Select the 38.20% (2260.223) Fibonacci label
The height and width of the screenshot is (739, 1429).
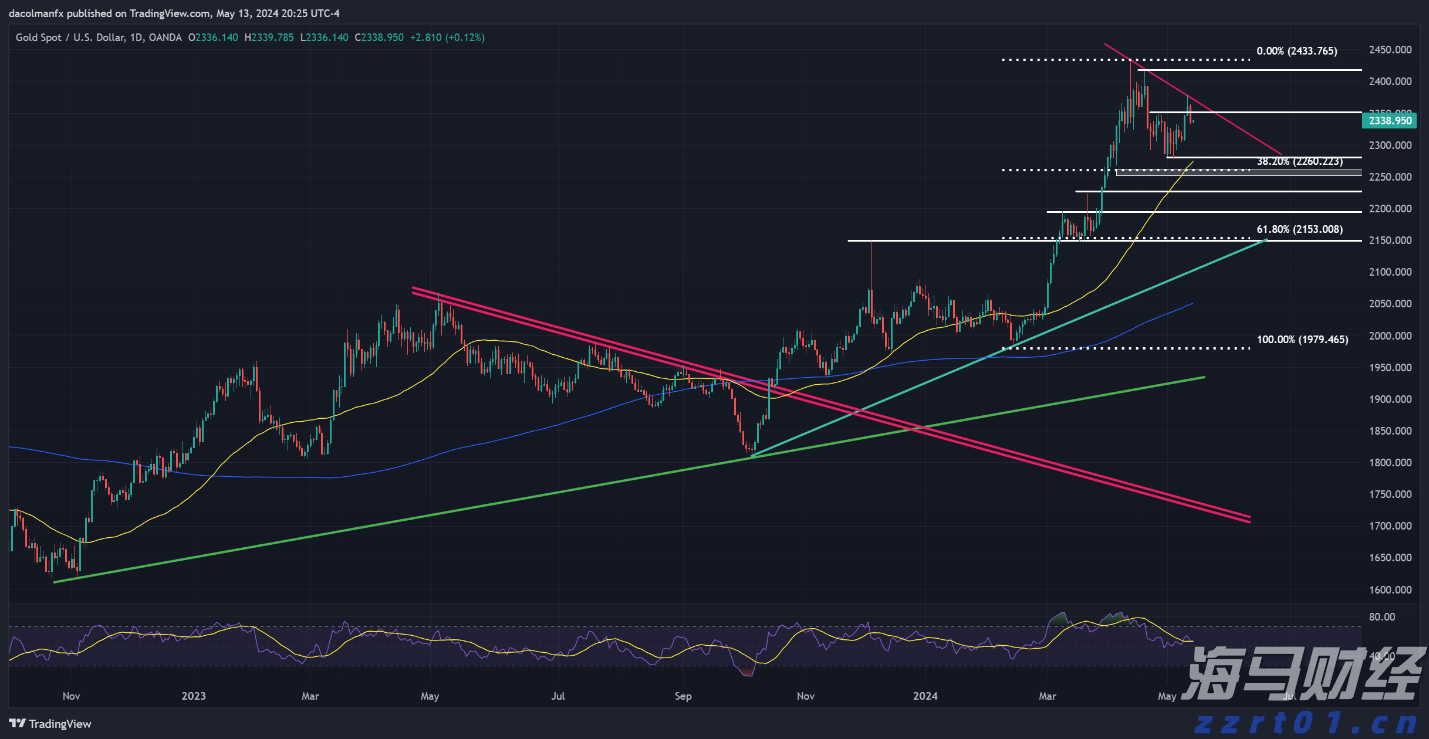(x=1299, y=161)
